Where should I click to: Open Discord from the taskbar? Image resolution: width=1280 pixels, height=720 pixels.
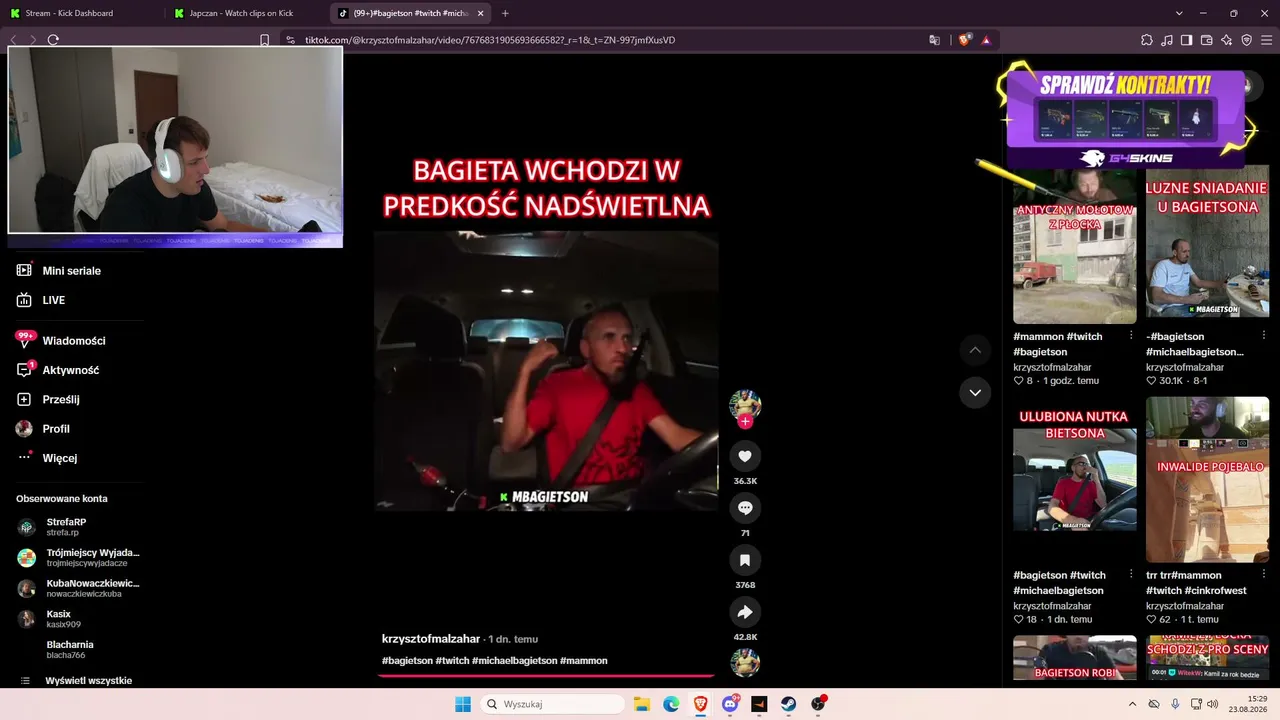(x=730, y=704)
